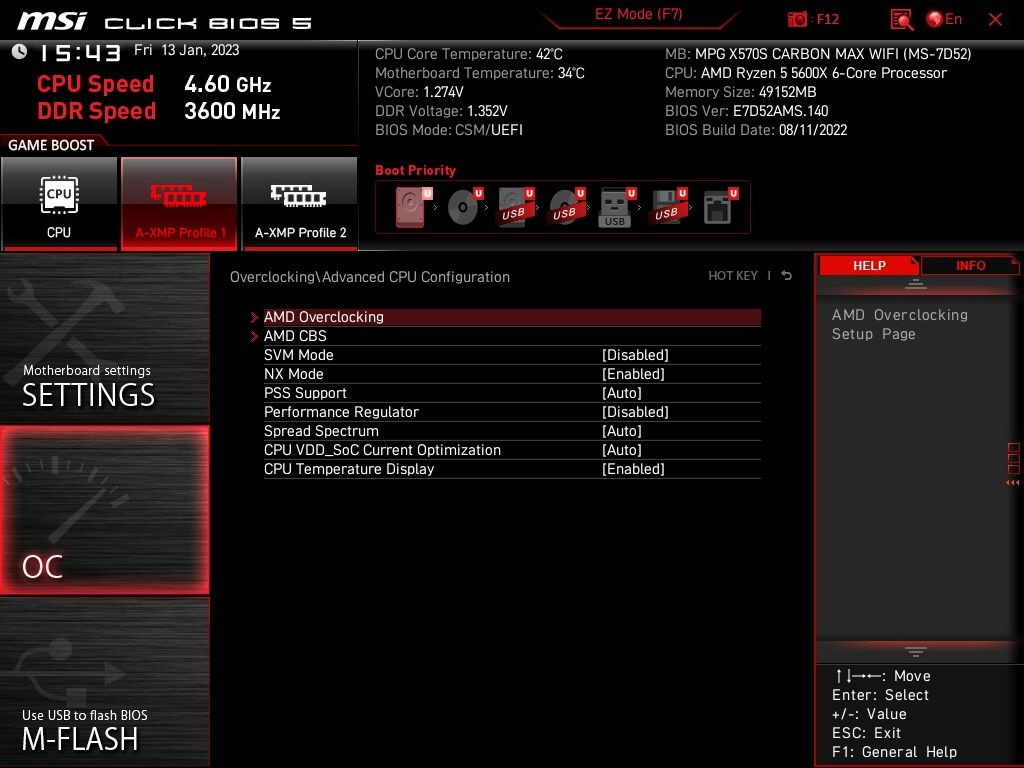
Task: Change language via the En globe icon
Action: tap(944, 20)
